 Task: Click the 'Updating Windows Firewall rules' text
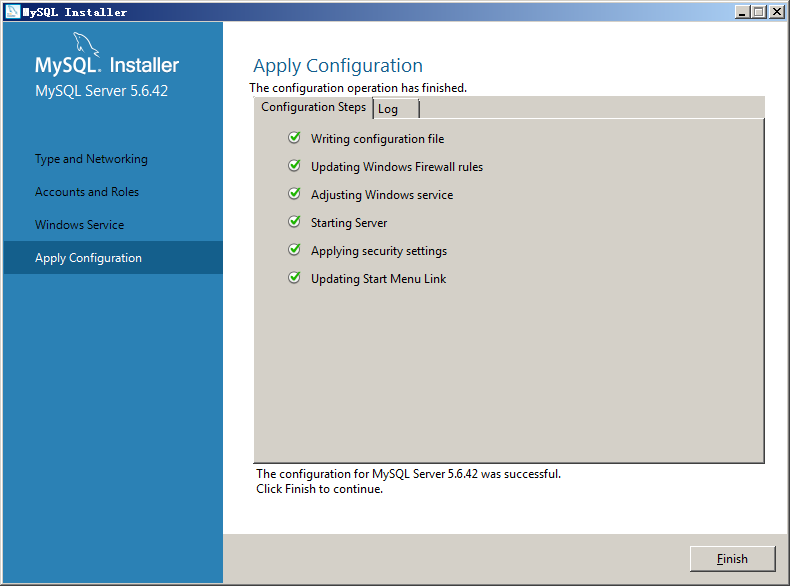click(397, 167)
